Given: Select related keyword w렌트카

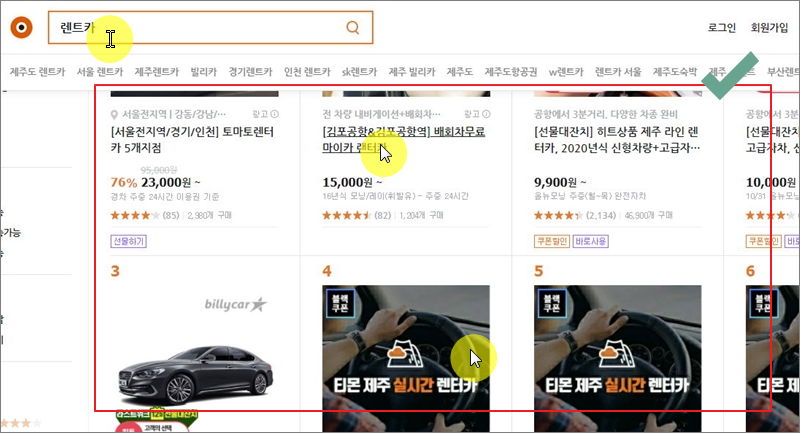Looking at the screenshot, I should click(566, 72).
